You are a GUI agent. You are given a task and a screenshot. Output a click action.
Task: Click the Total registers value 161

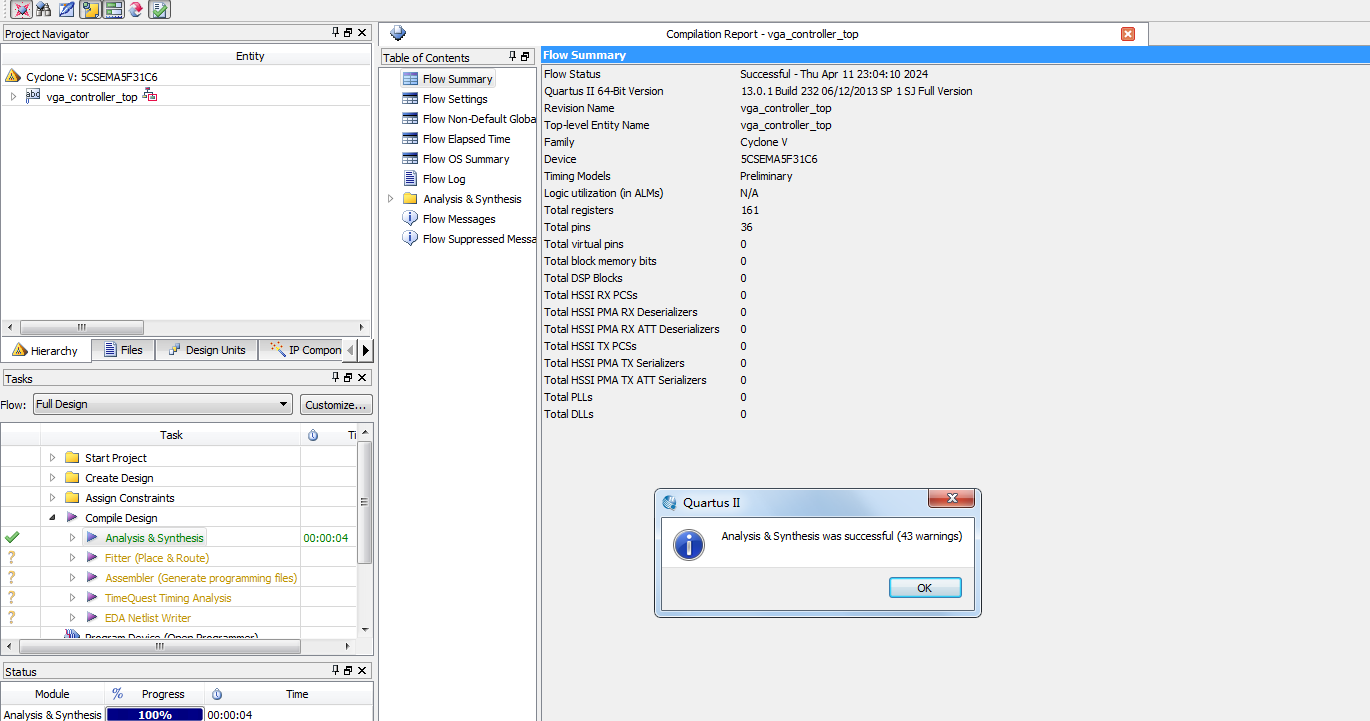point(750,210)
